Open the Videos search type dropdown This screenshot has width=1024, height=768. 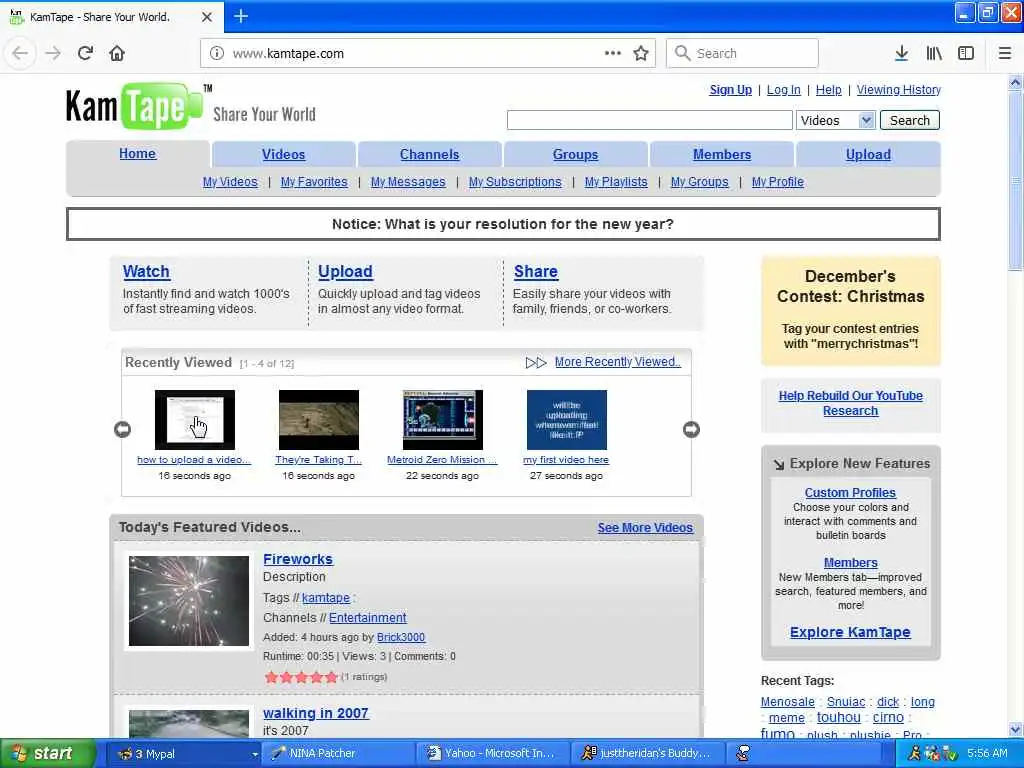[835, 120]
